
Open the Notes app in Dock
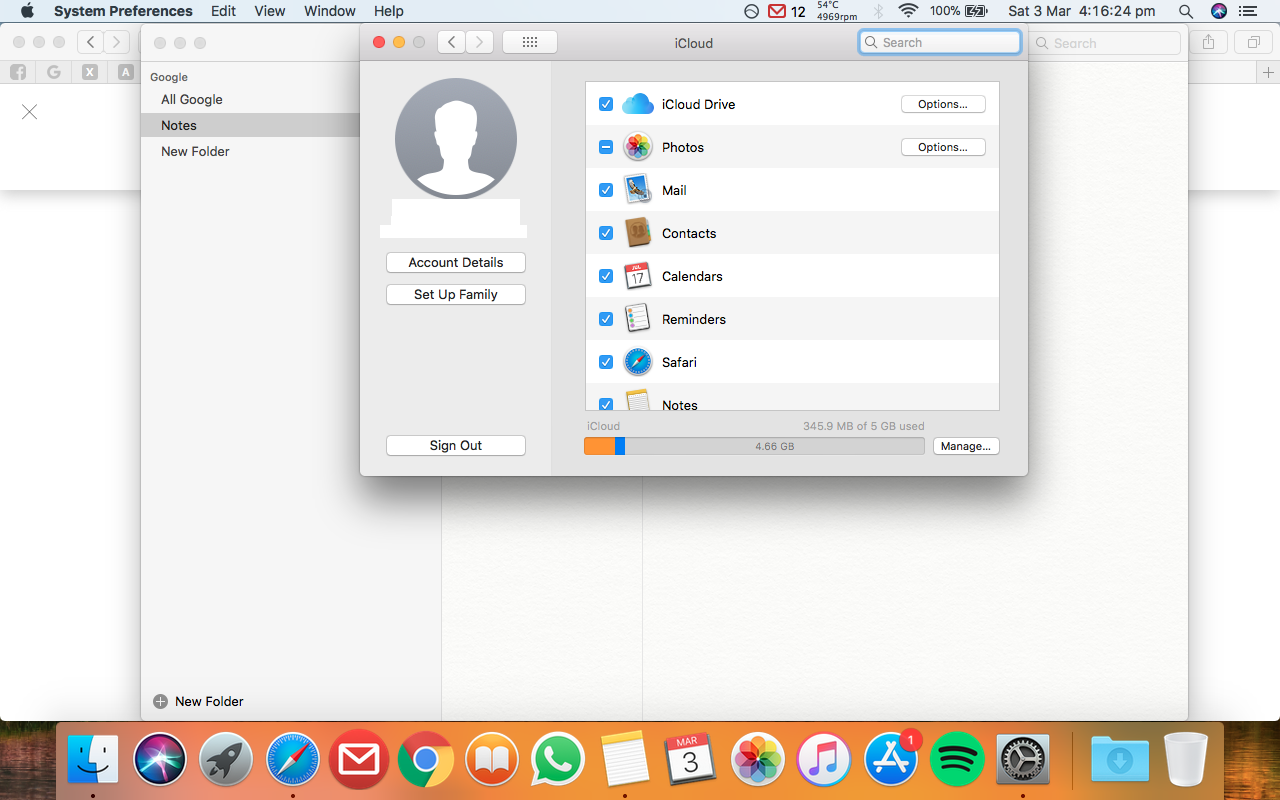pos(625,759)
